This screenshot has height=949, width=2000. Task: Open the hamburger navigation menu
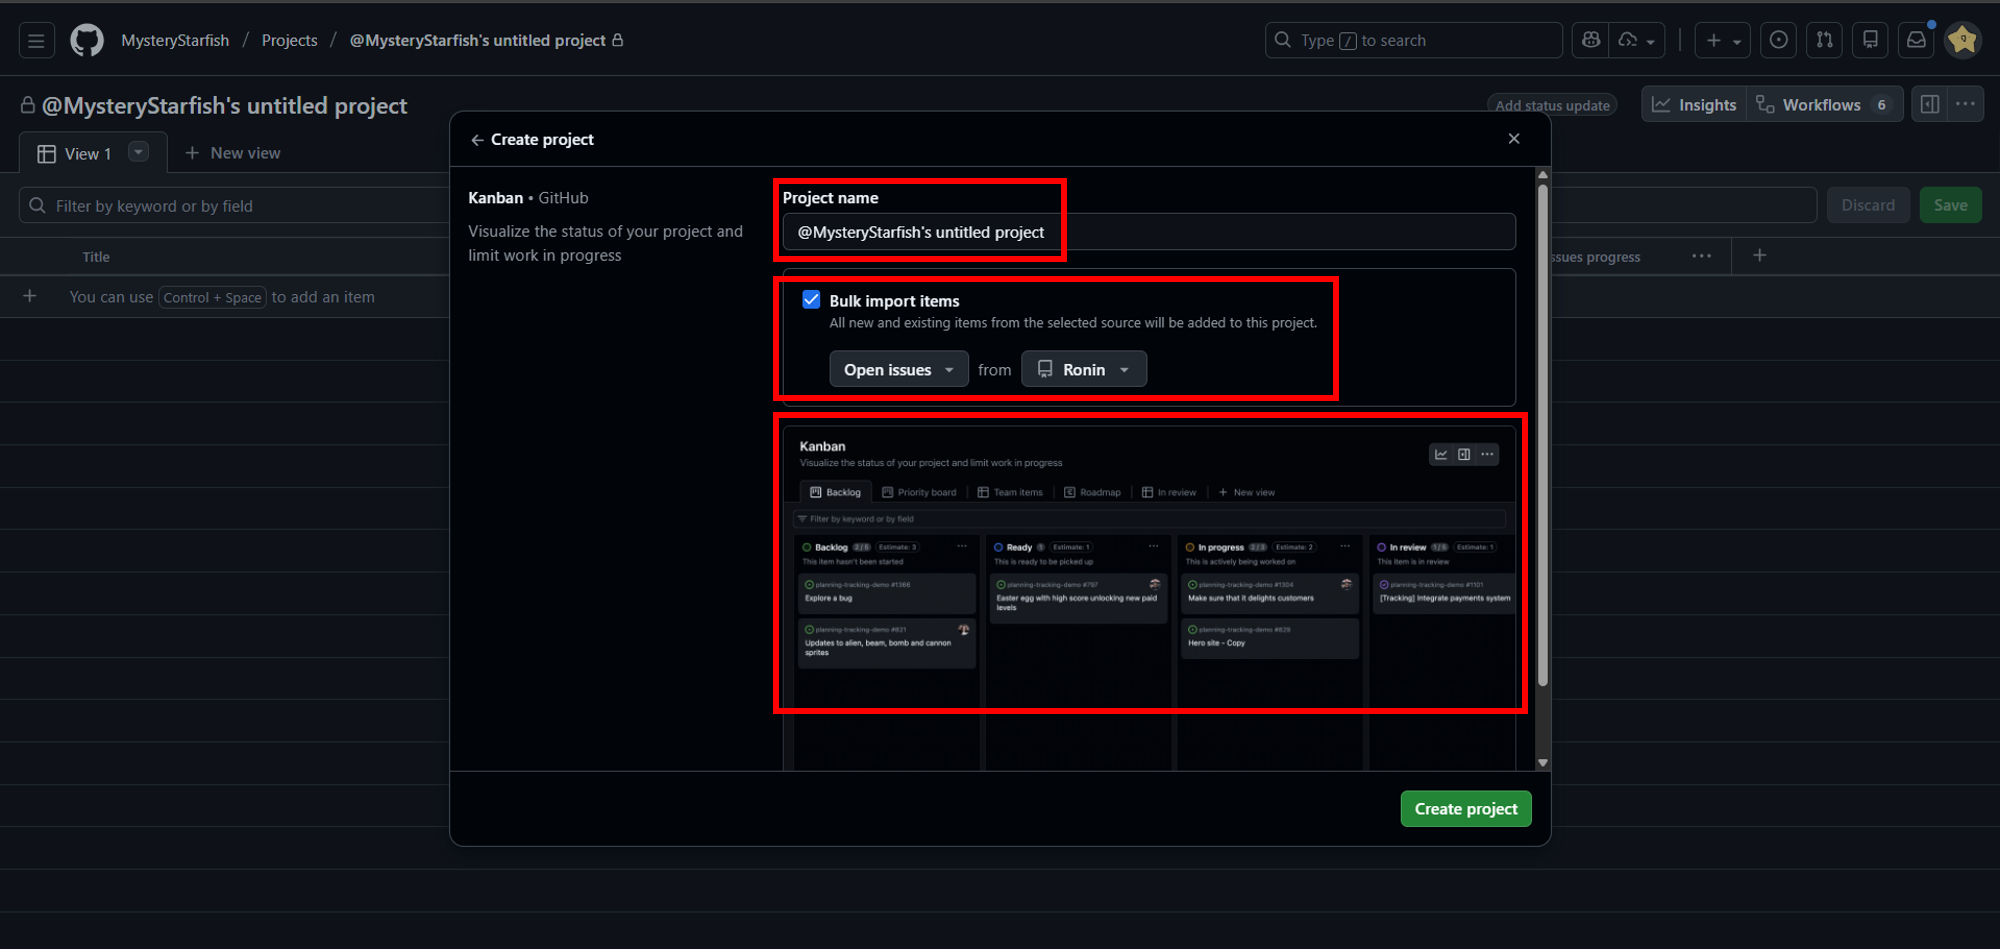(36, 41)
